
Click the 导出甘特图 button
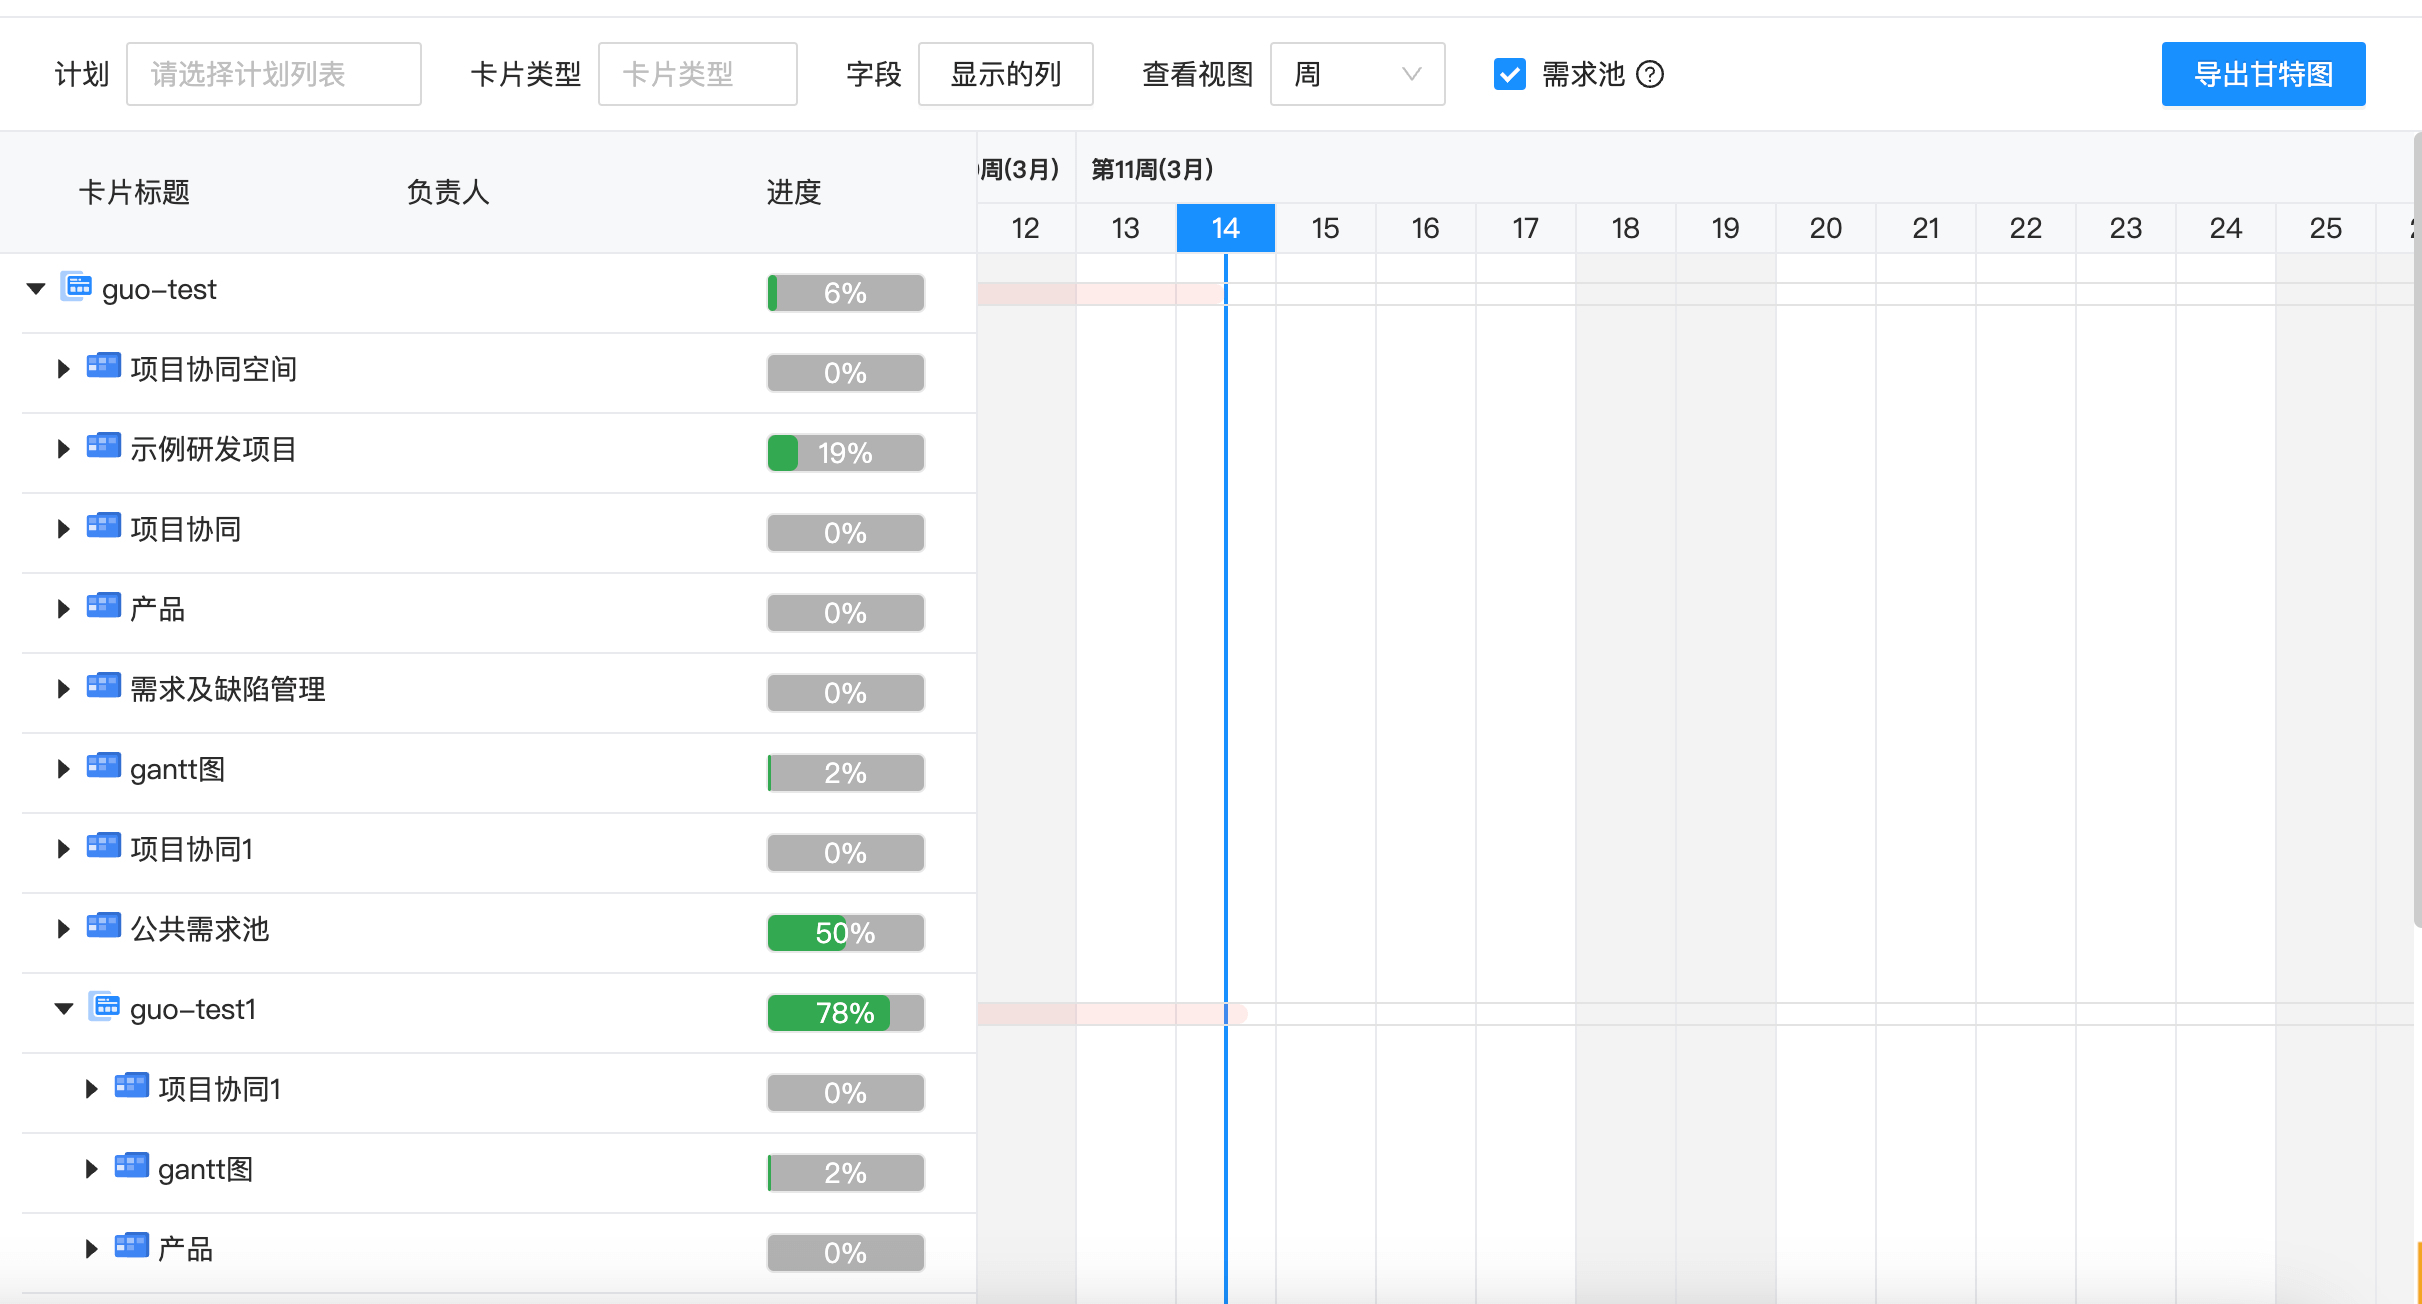point(2264,73)
